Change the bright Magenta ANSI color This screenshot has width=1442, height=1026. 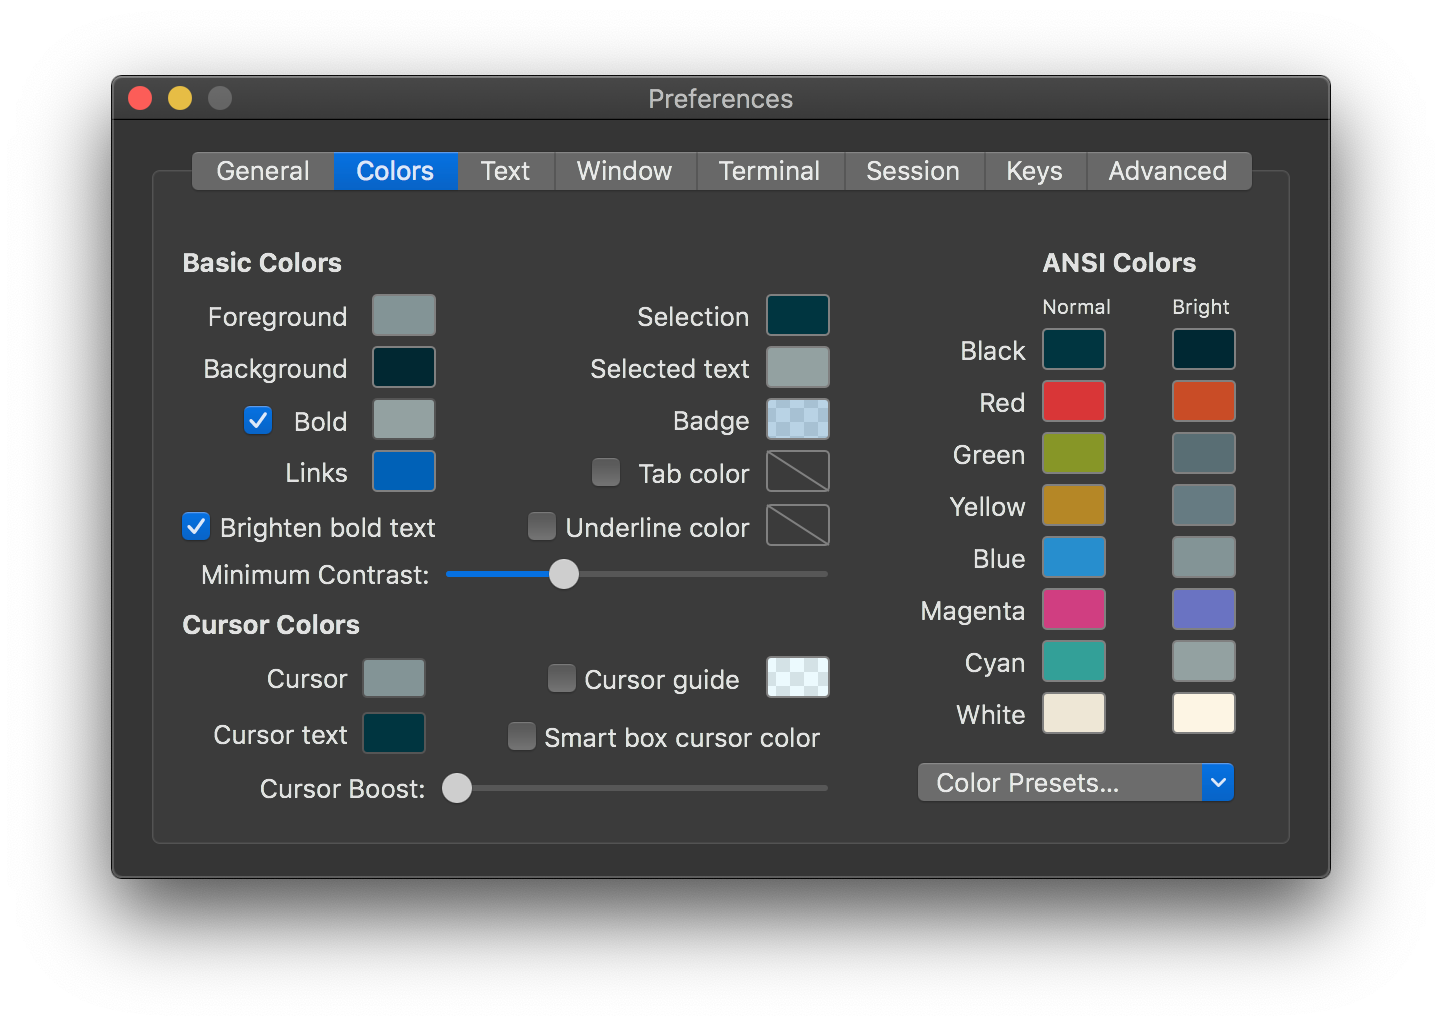(1203, 609)
